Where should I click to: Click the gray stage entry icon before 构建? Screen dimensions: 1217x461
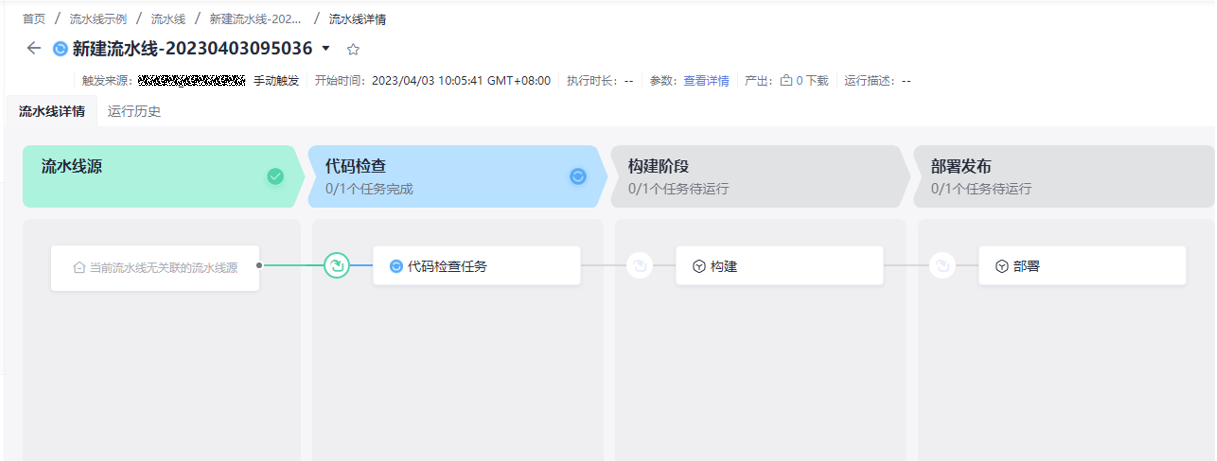coord(639,266)
